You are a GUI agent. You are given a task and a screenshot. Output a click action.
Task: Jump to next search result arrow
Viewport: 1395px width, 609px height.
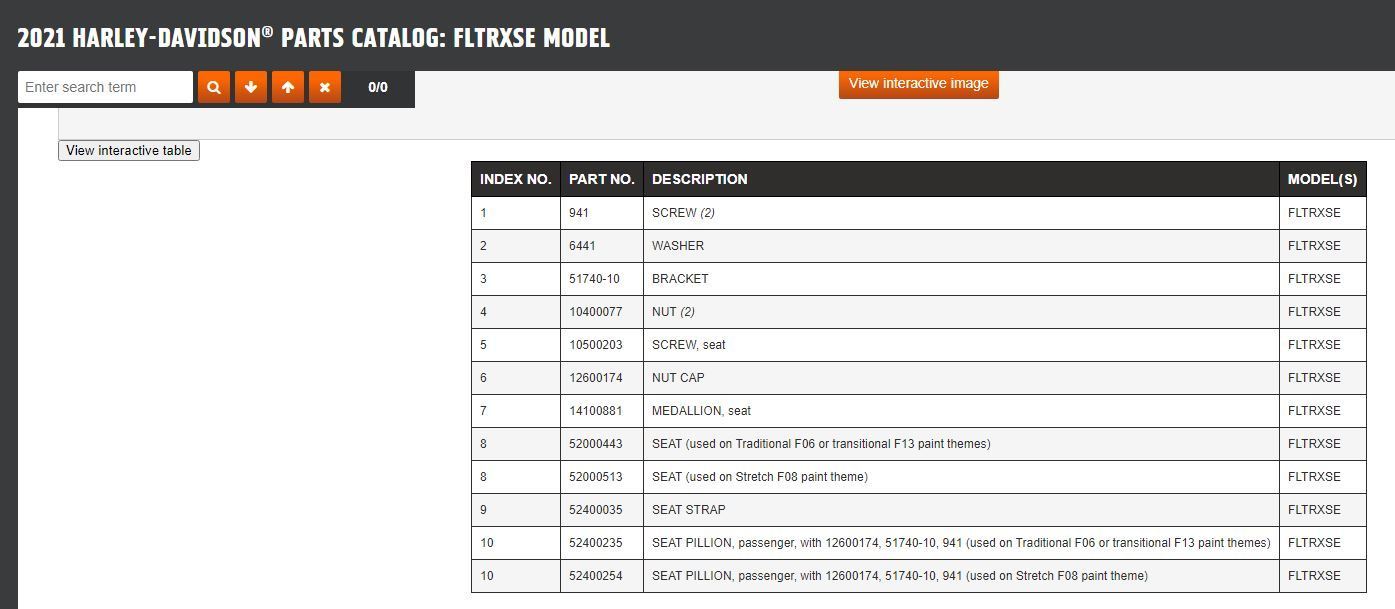(x=250, y=87)
